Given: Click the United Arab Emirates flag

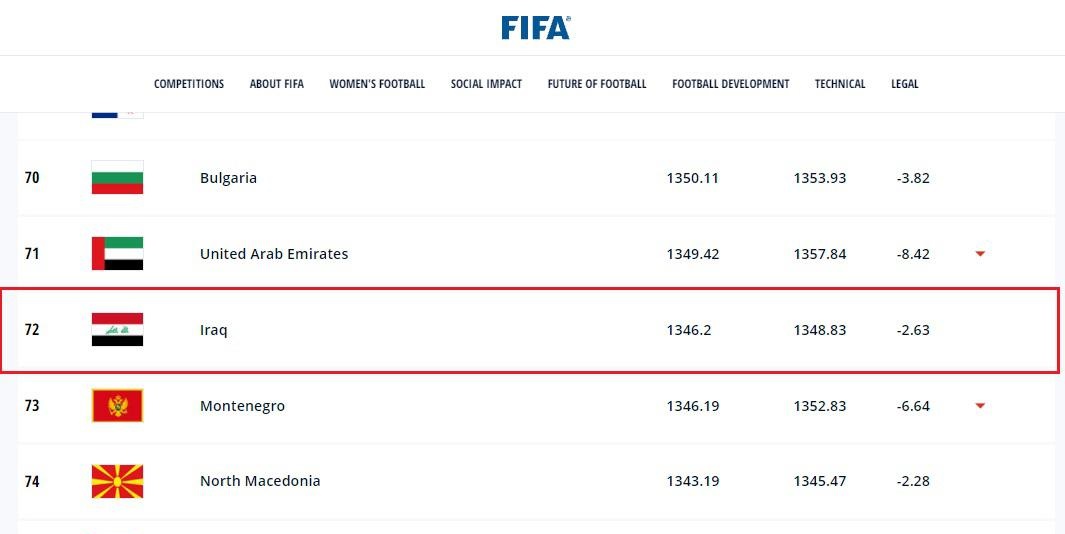Looking at the screenshot, I should coord(118,253).
